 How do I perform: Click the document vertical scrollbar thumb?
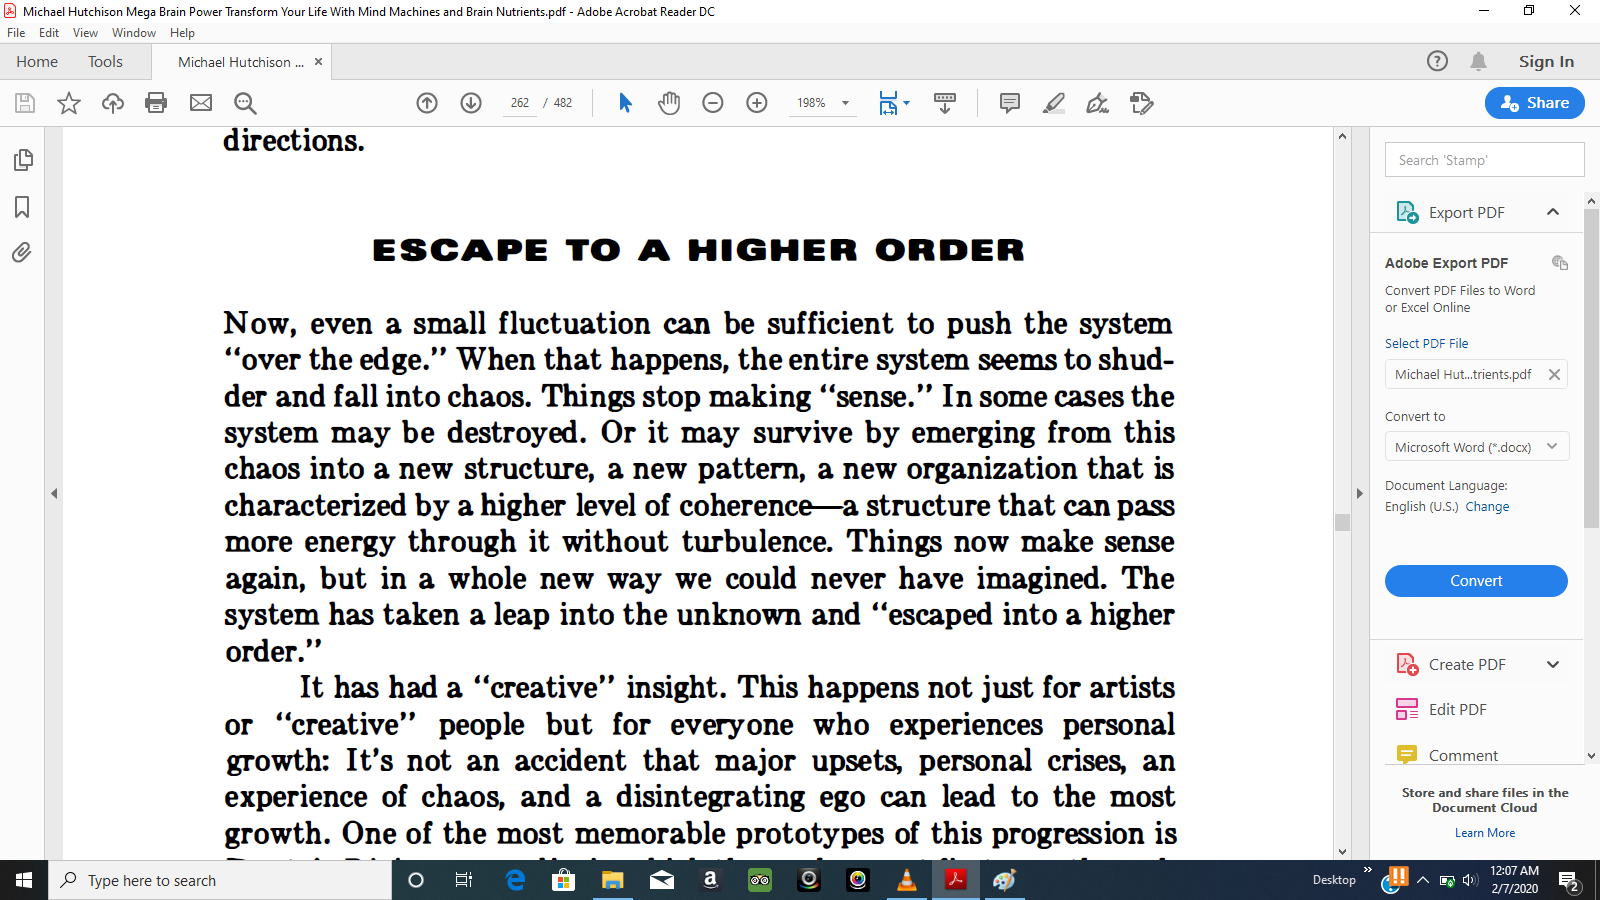point(1342,522)
